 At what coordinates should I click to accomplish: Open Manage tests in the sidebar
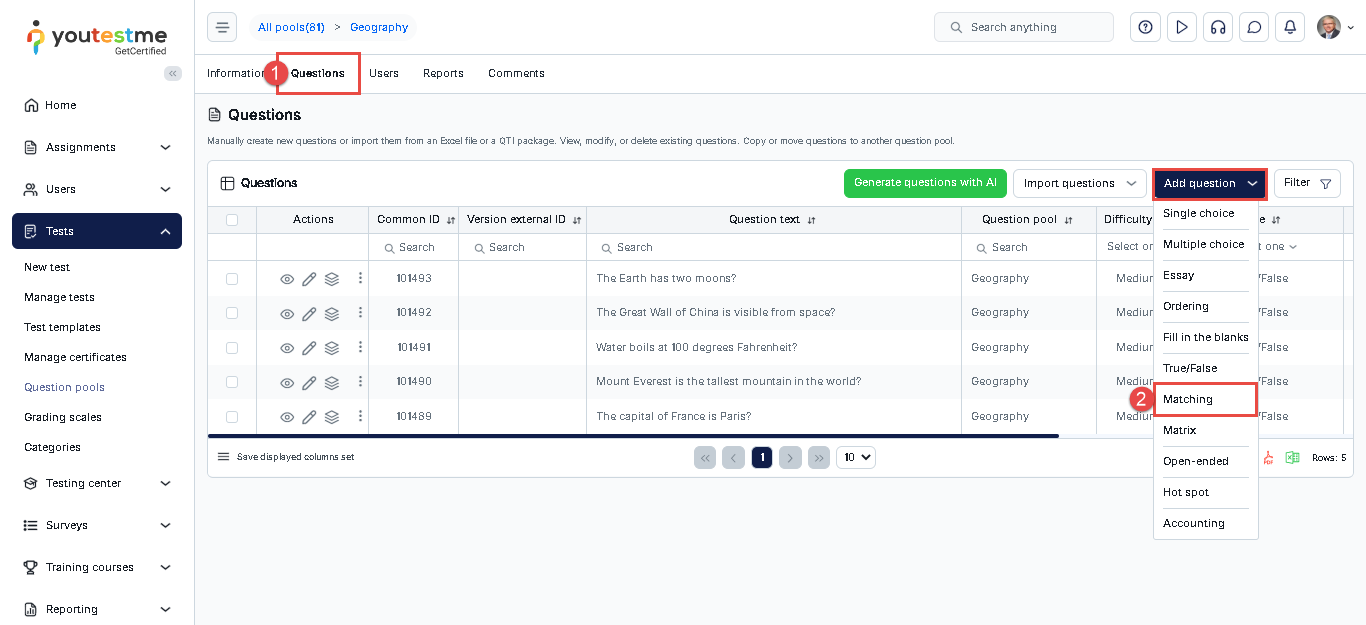pyautogui.click(x=59, y=297)
